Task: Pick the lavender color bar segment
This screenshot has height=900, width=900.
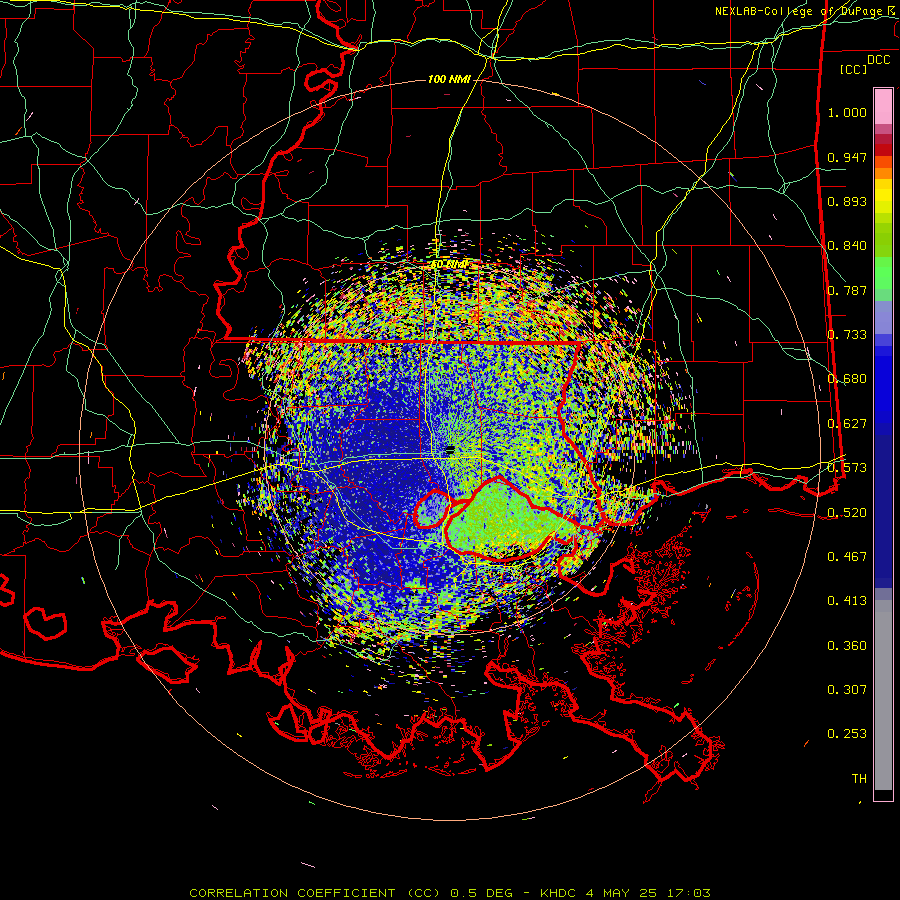Action: pyautogui.click(x=883, y=318)
